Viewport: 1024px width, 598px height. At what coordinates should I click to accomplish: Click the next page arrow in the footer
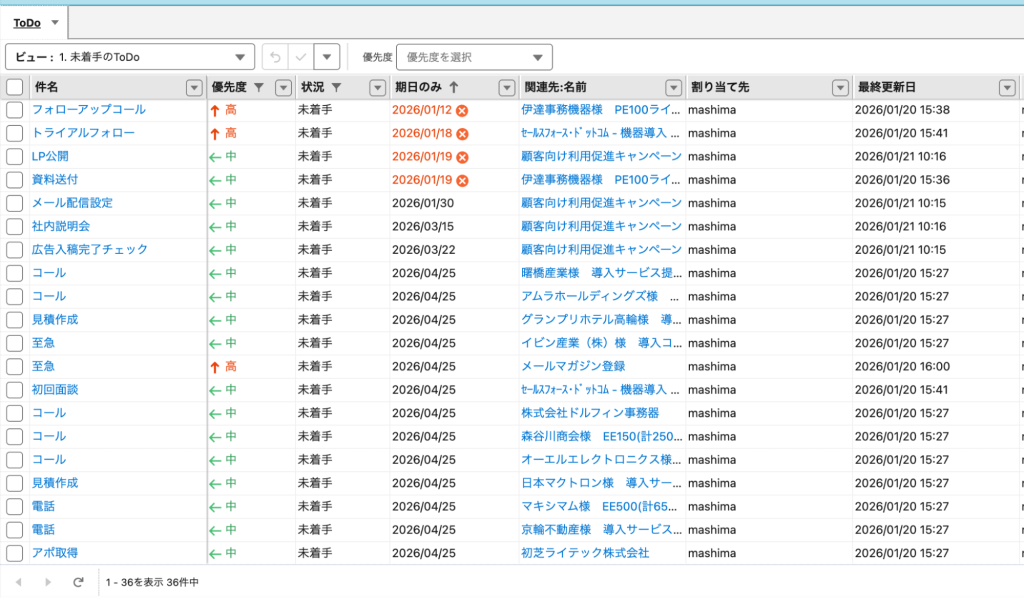(x=48, y=581)
